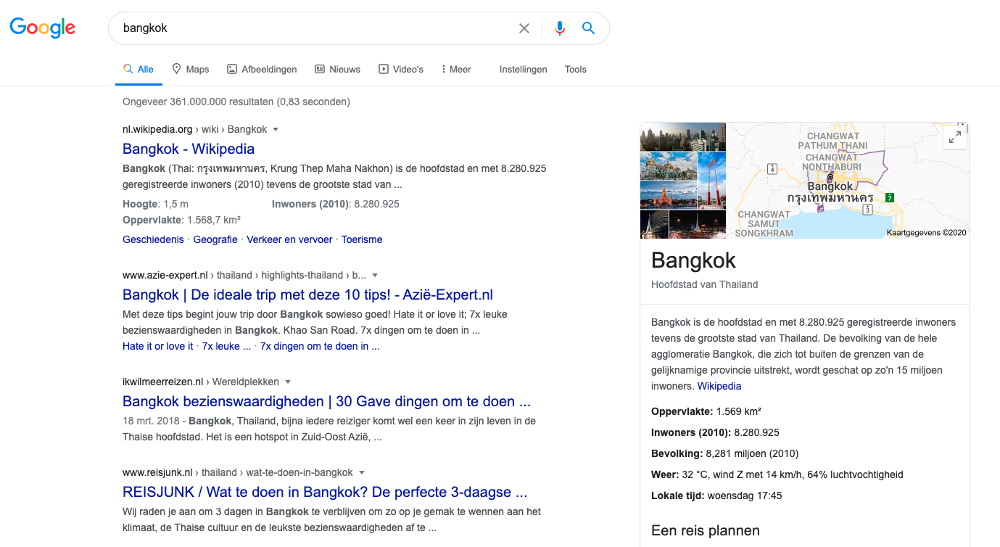
Task: Follow the Geschiedenis sitelink
Action: [153, 240]
